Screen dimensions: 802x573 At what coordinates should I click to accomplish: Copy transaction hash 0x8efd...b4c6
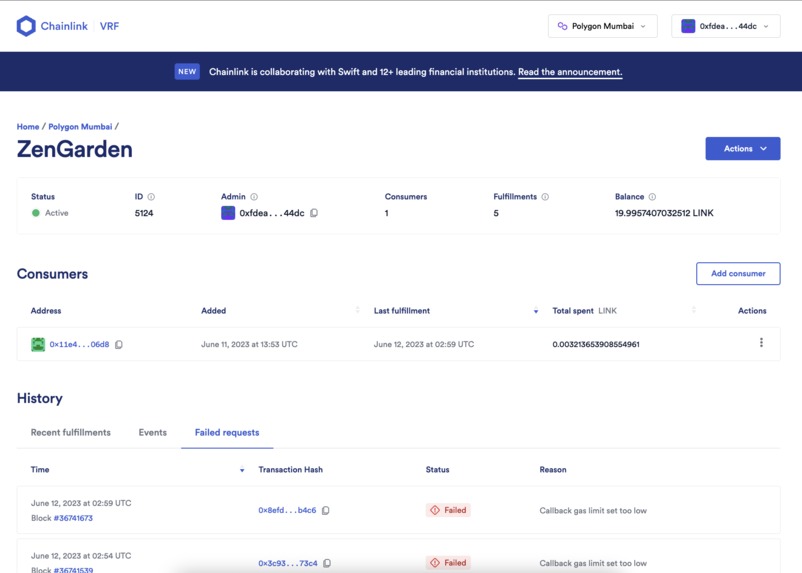pyautogui.click(x=325, y=510)
